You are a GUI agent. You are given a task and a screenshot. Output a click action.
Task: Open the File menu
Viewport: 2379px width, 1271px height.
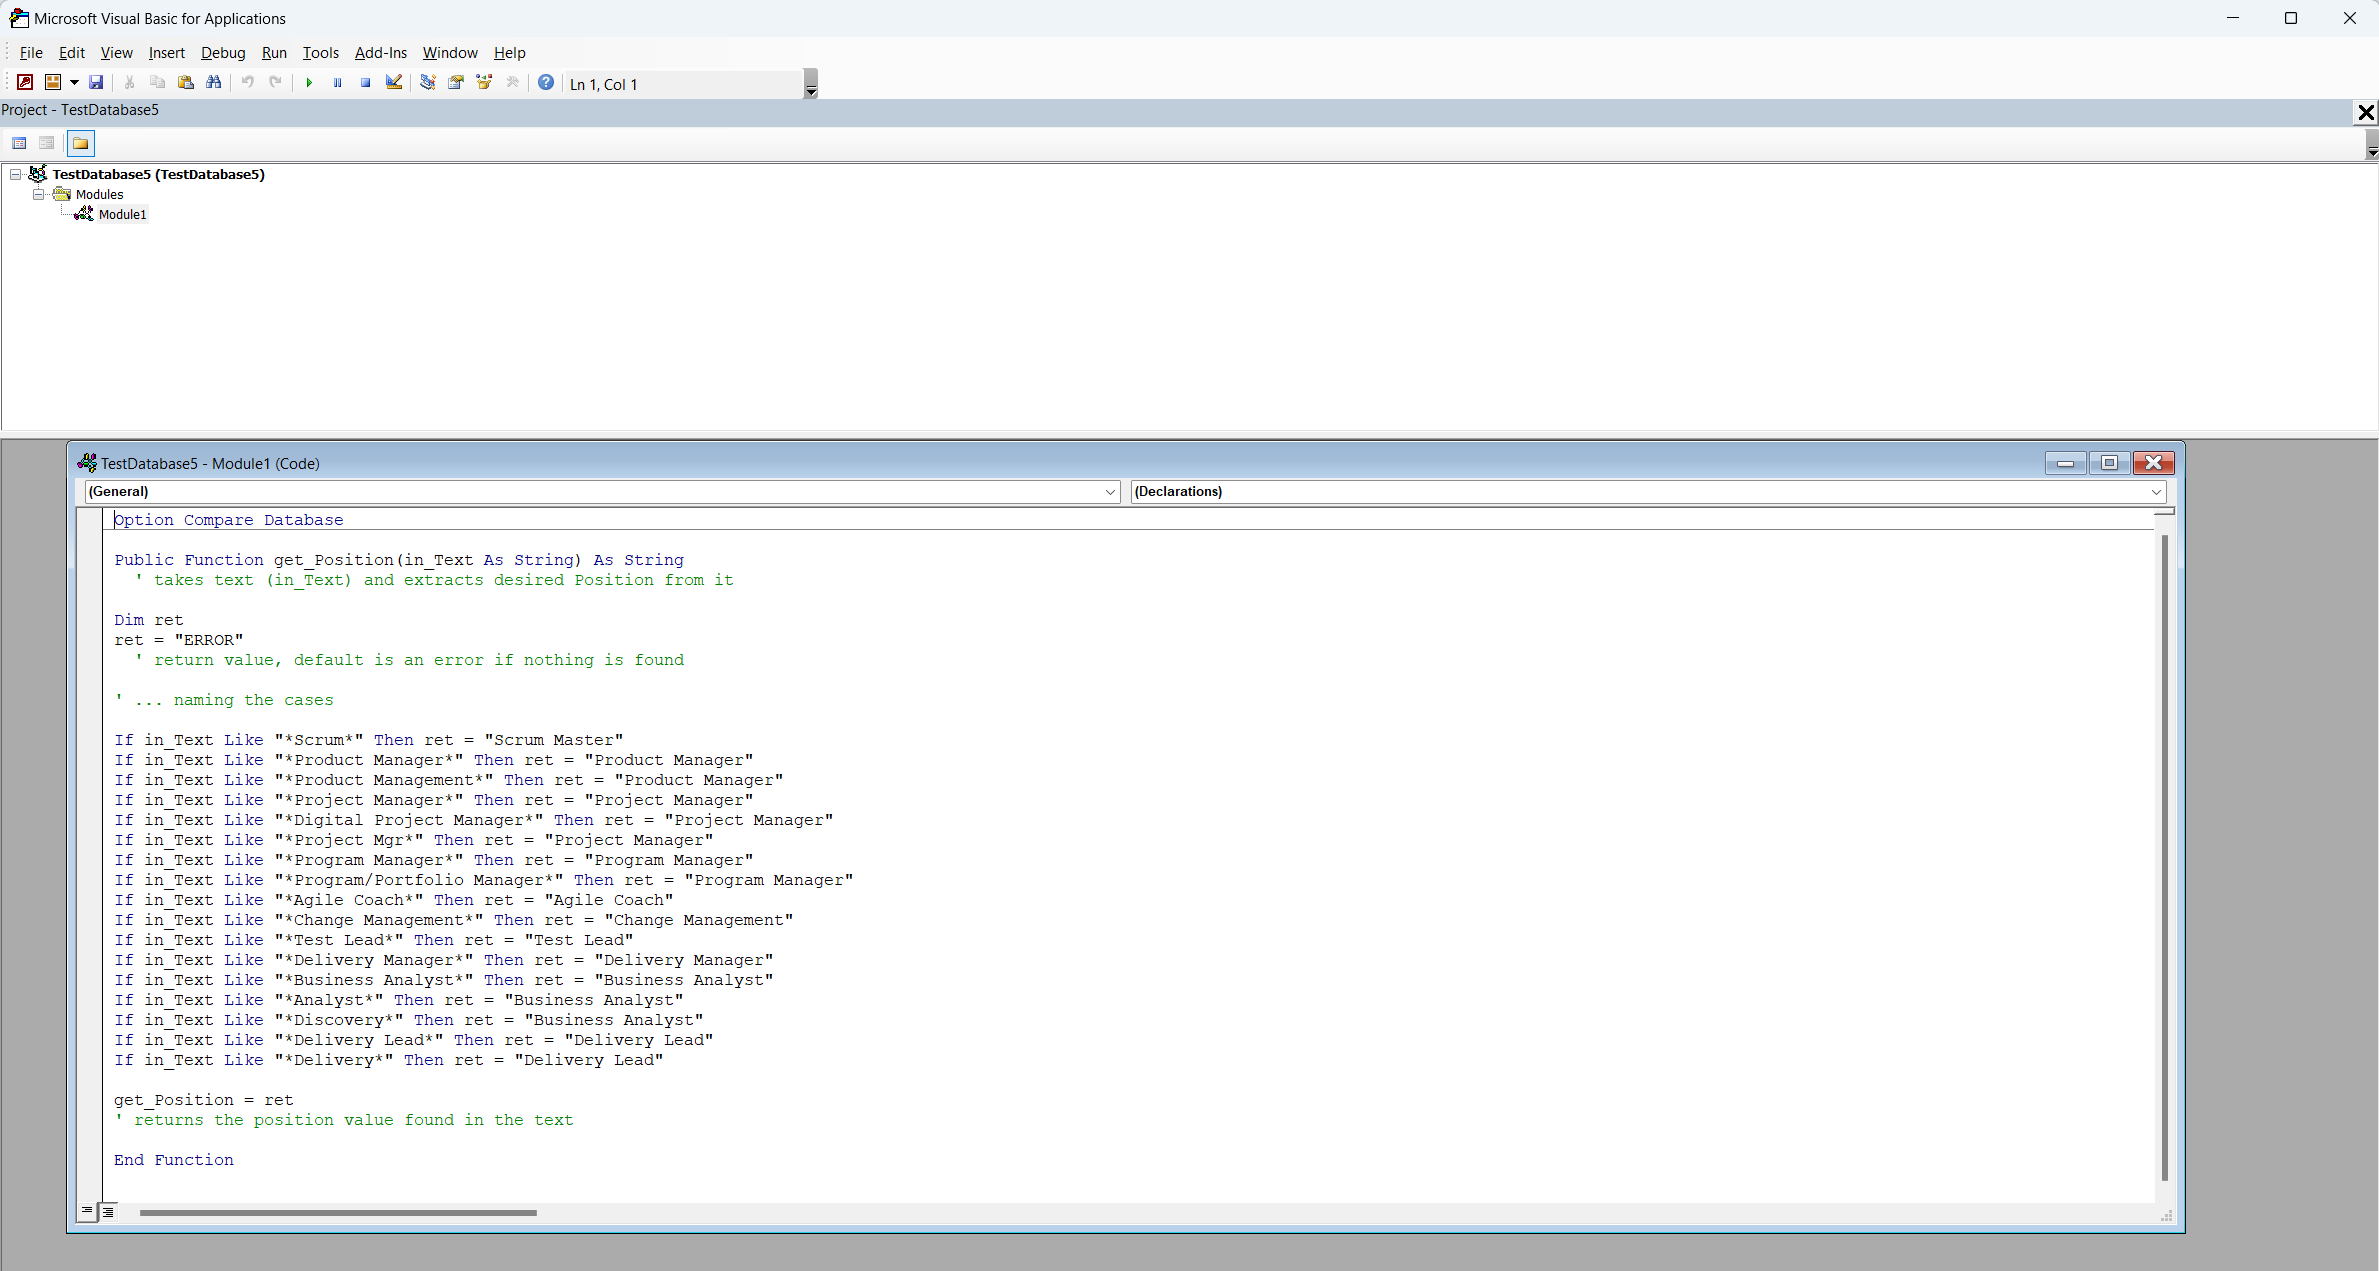pos(31,53)
